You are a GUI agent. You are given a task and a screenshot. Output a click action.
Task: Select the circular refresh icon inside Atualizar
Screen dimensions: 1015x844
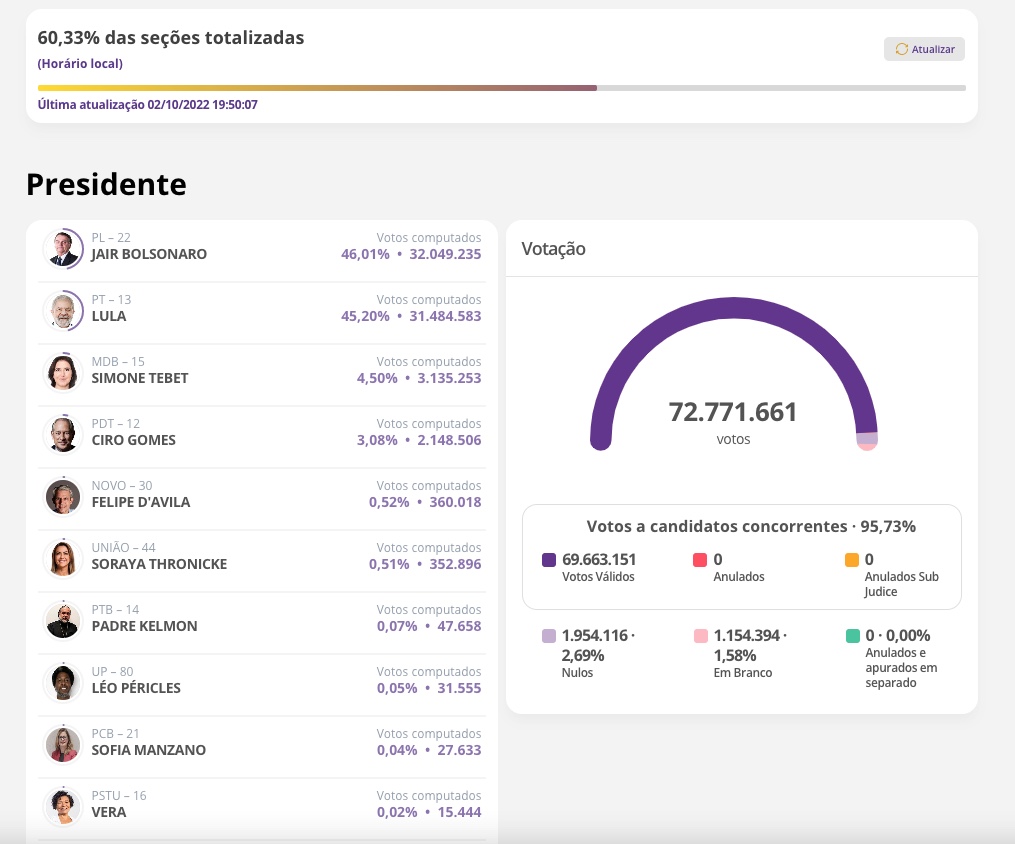click(899, 48)
